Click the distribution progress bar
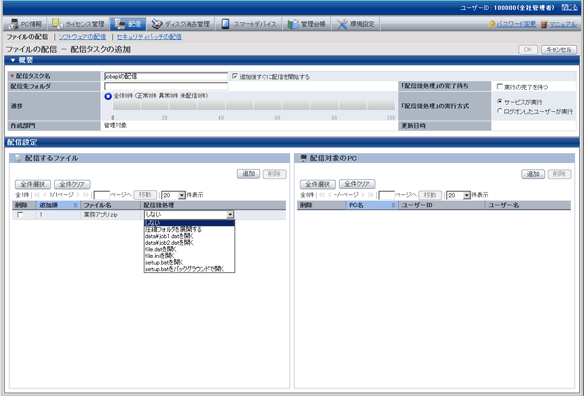The width and height of the screenshot is (584, 396). click(x=254, y=105)
